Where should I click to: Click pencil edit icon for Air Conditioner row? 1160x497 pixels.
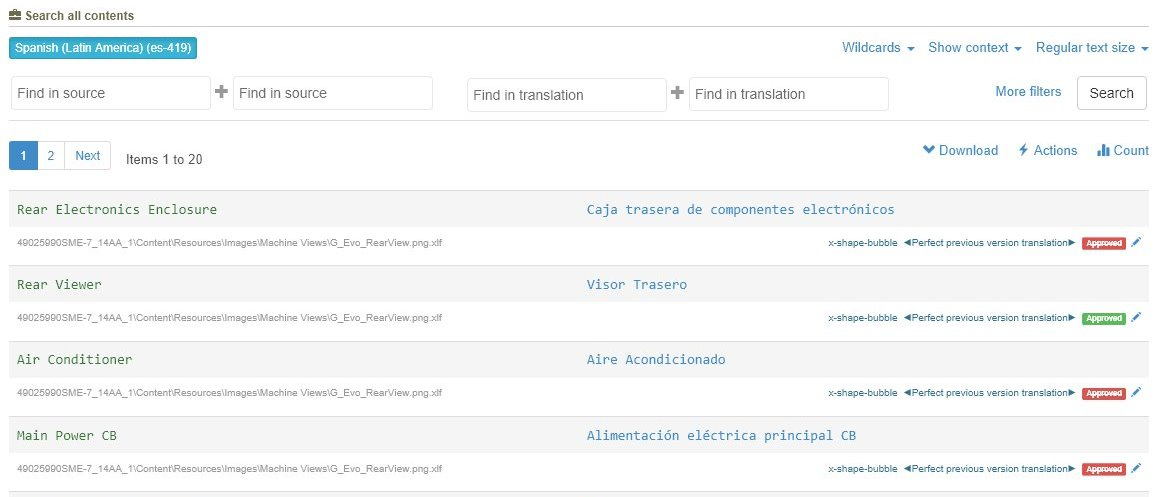pos(1136,393)
